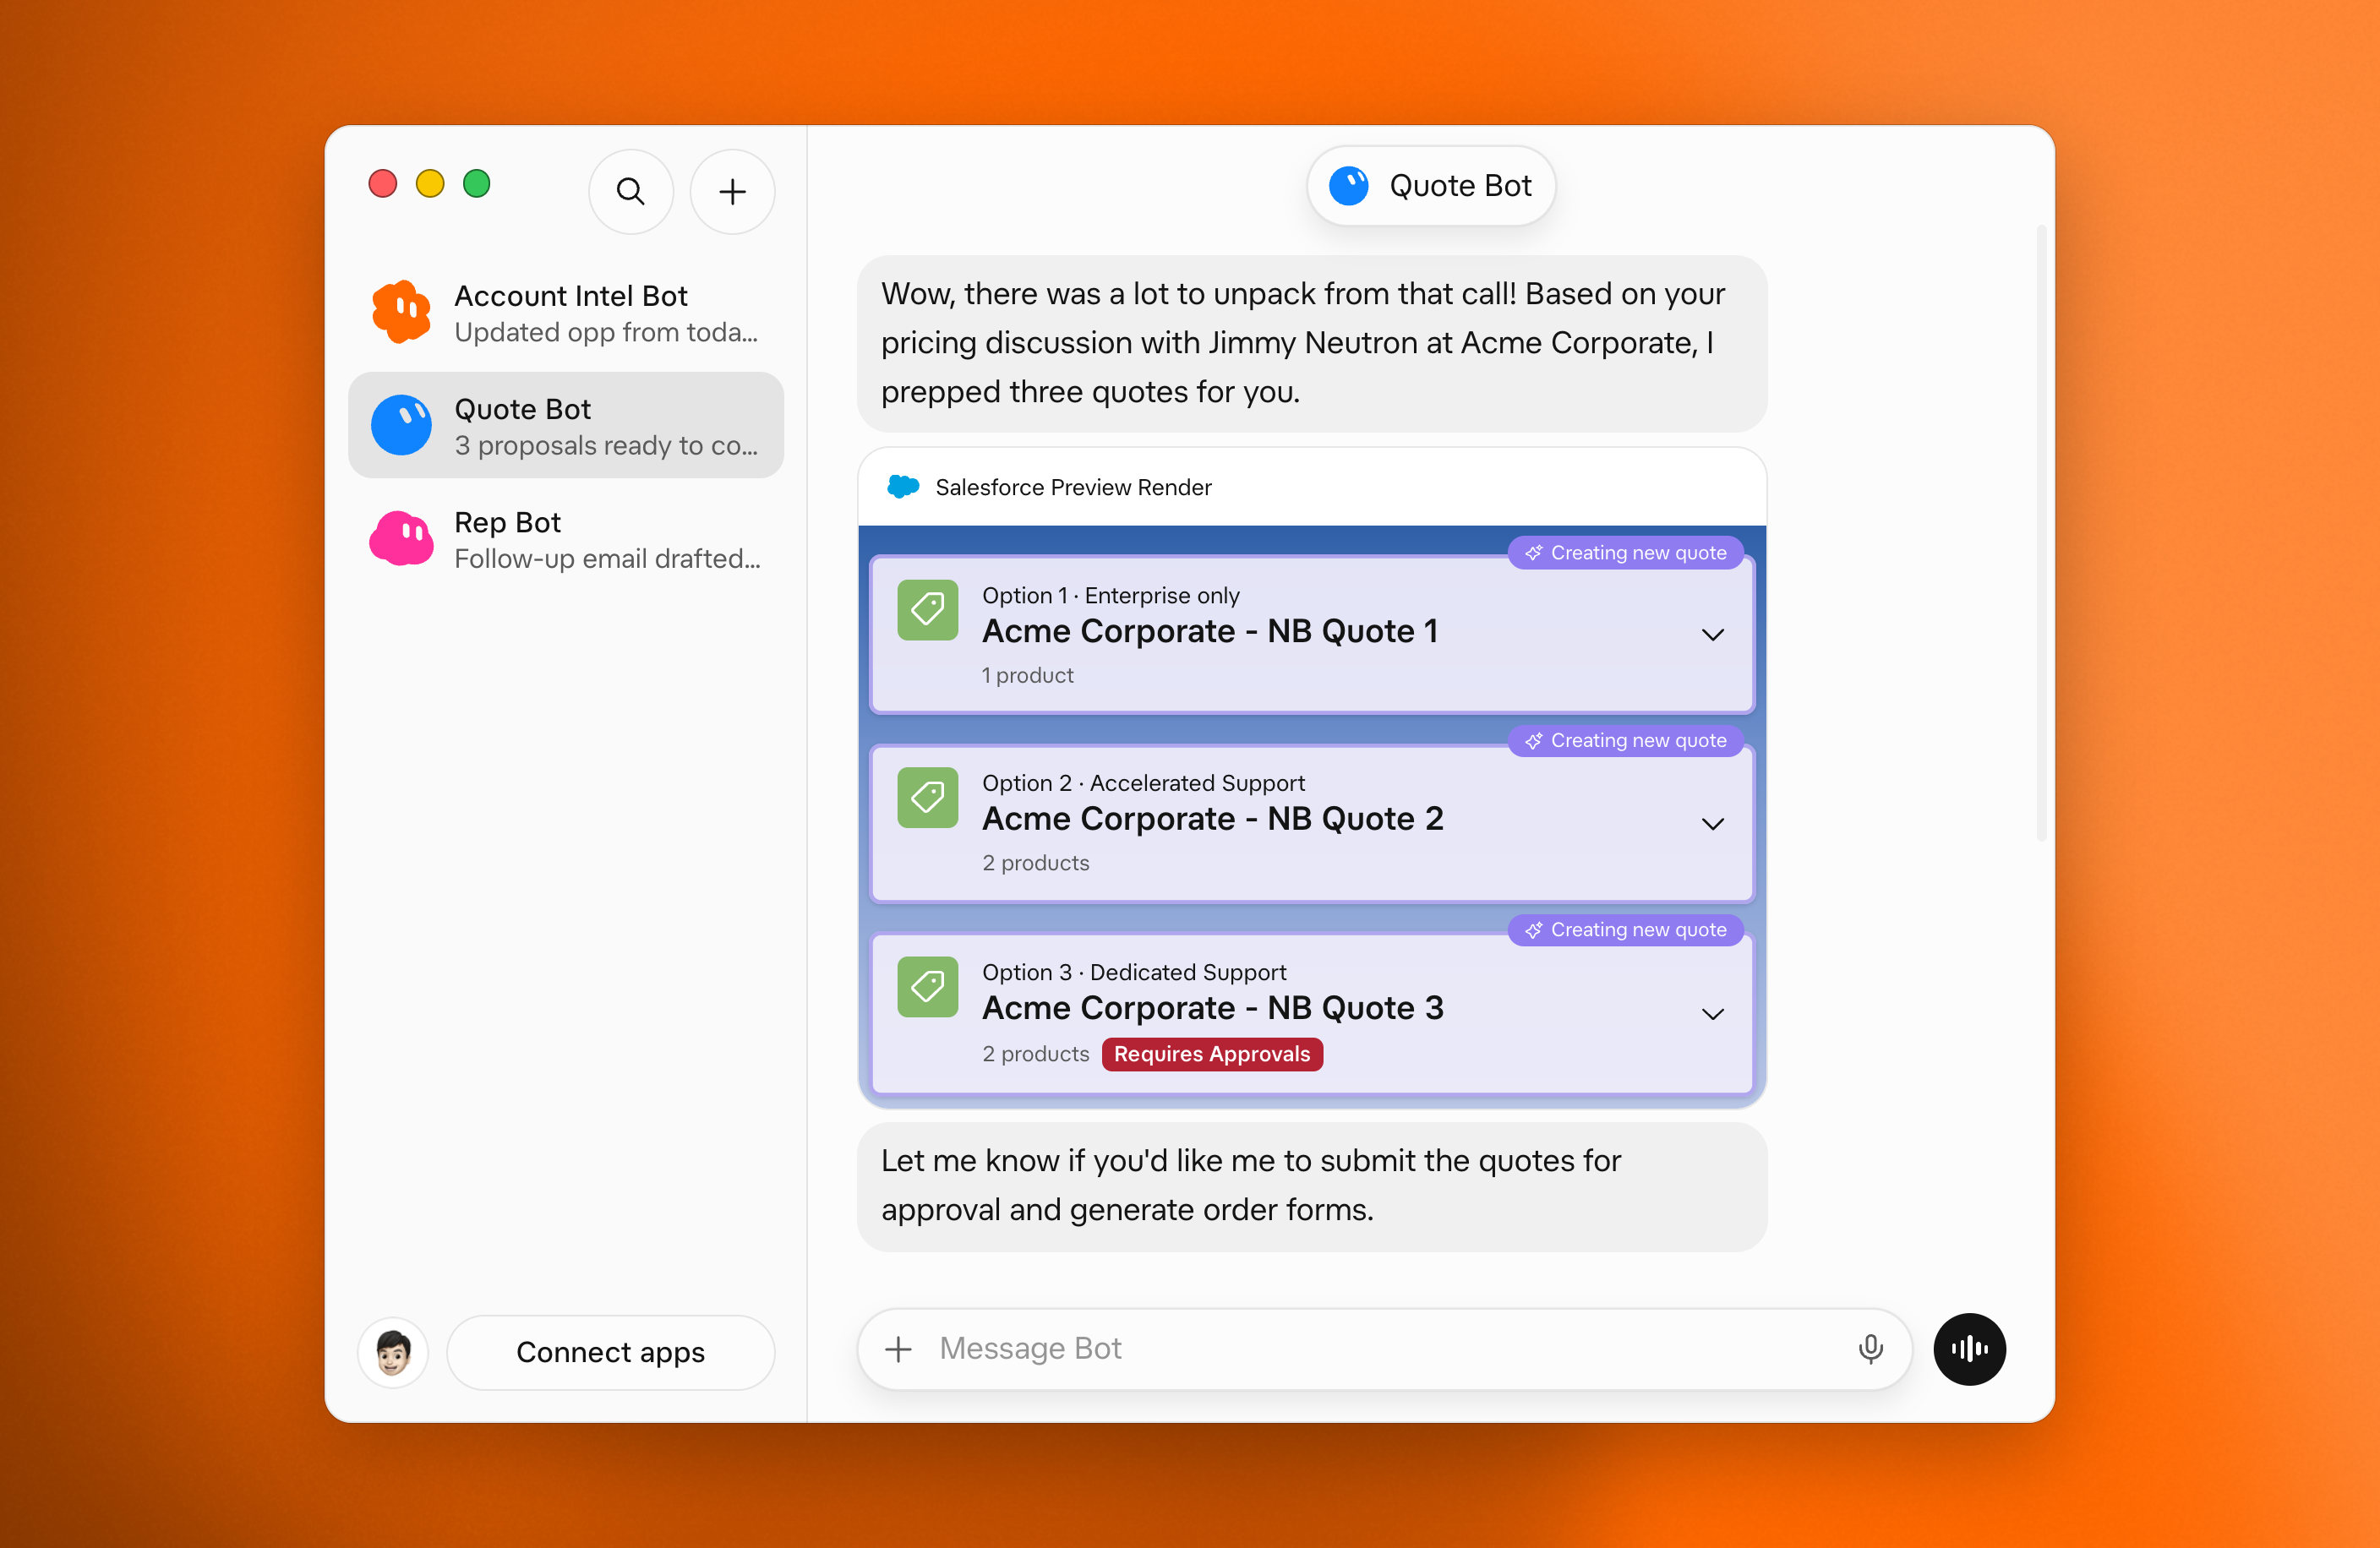Screen dimensions: 2380x1548
Task: Click the green zoom window button
Action: point(476,184)
